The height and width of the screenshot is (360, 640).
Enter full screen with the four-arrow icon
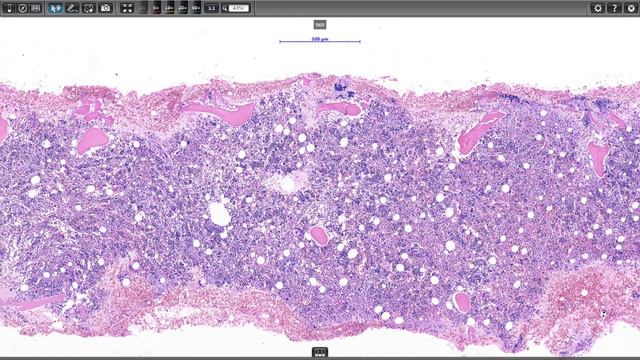127,8
